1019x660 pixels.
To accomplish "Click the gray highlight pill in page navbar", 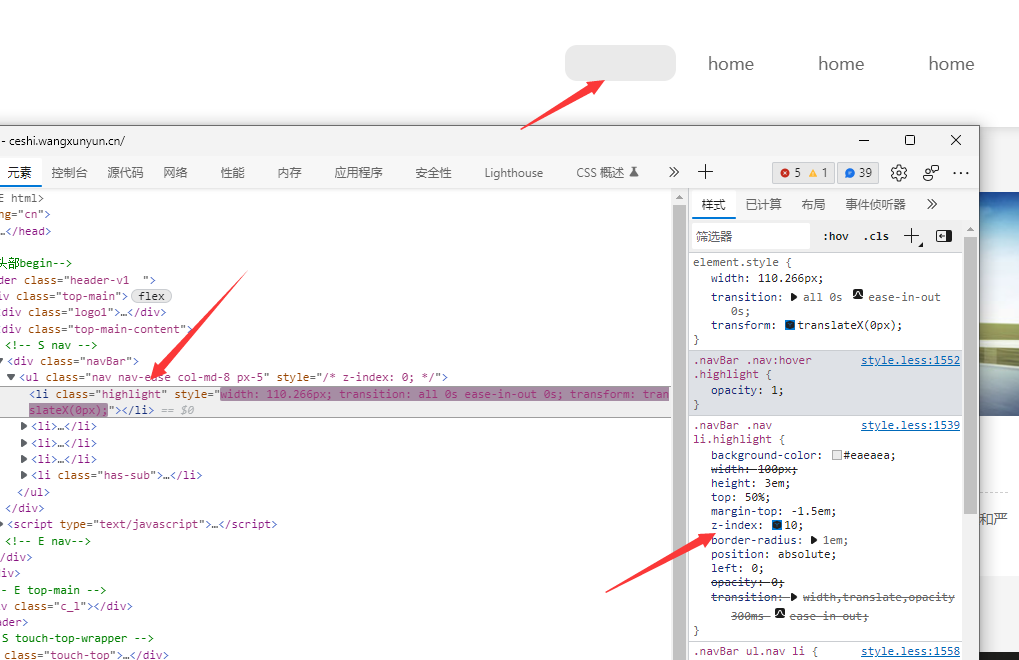I will point(620,63).
